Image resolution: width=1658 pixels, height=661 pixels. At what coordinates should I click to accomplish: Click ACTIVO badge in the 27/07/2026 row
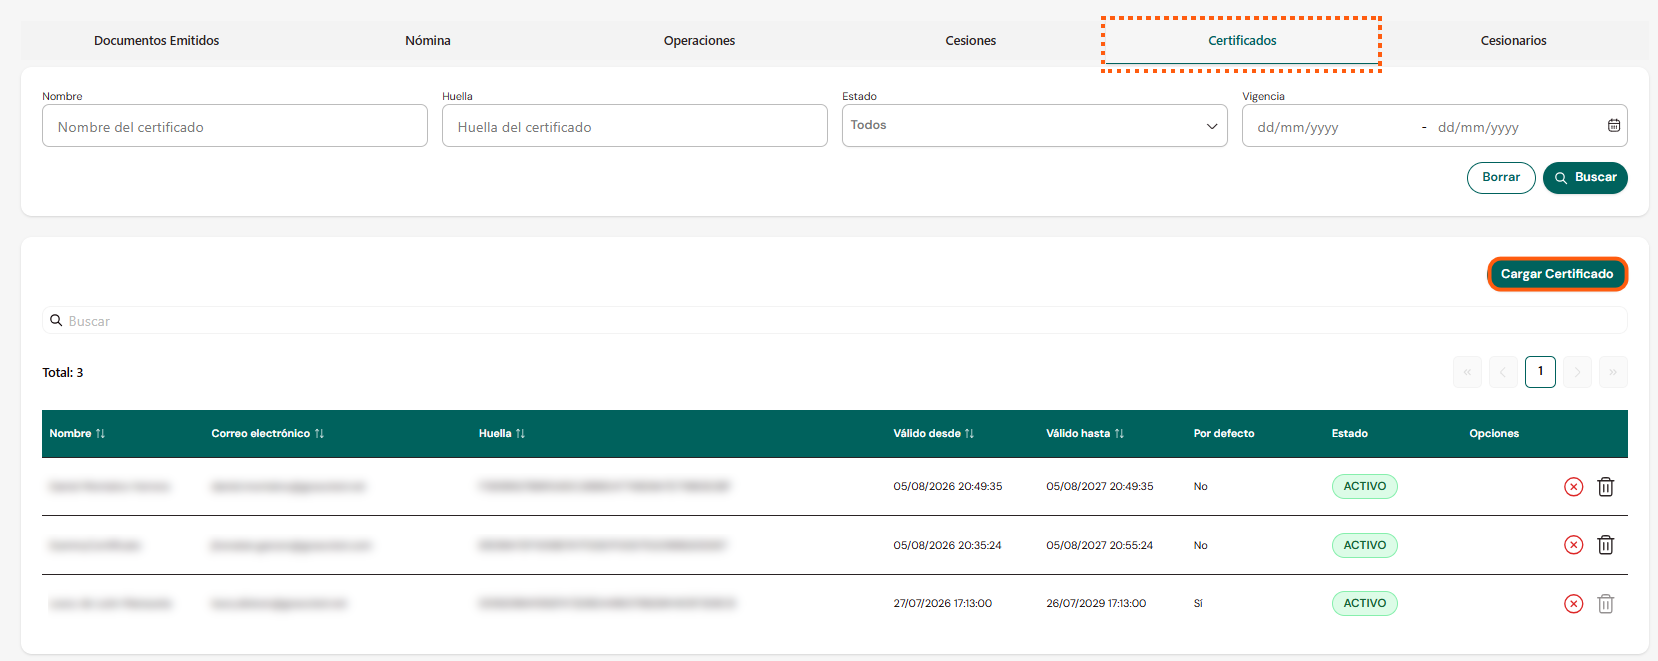click(1364, 604)
